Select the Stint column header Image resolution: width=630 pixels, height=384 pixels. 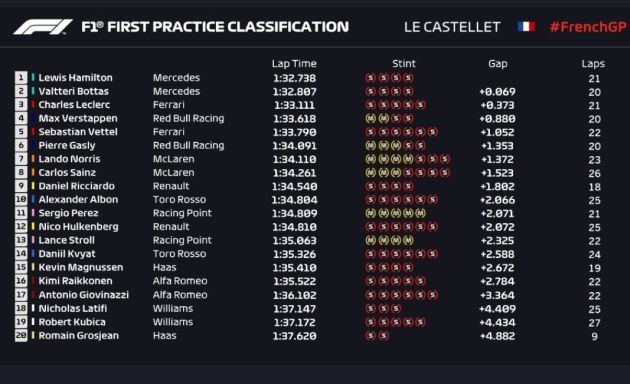click(x=404, y=63)
